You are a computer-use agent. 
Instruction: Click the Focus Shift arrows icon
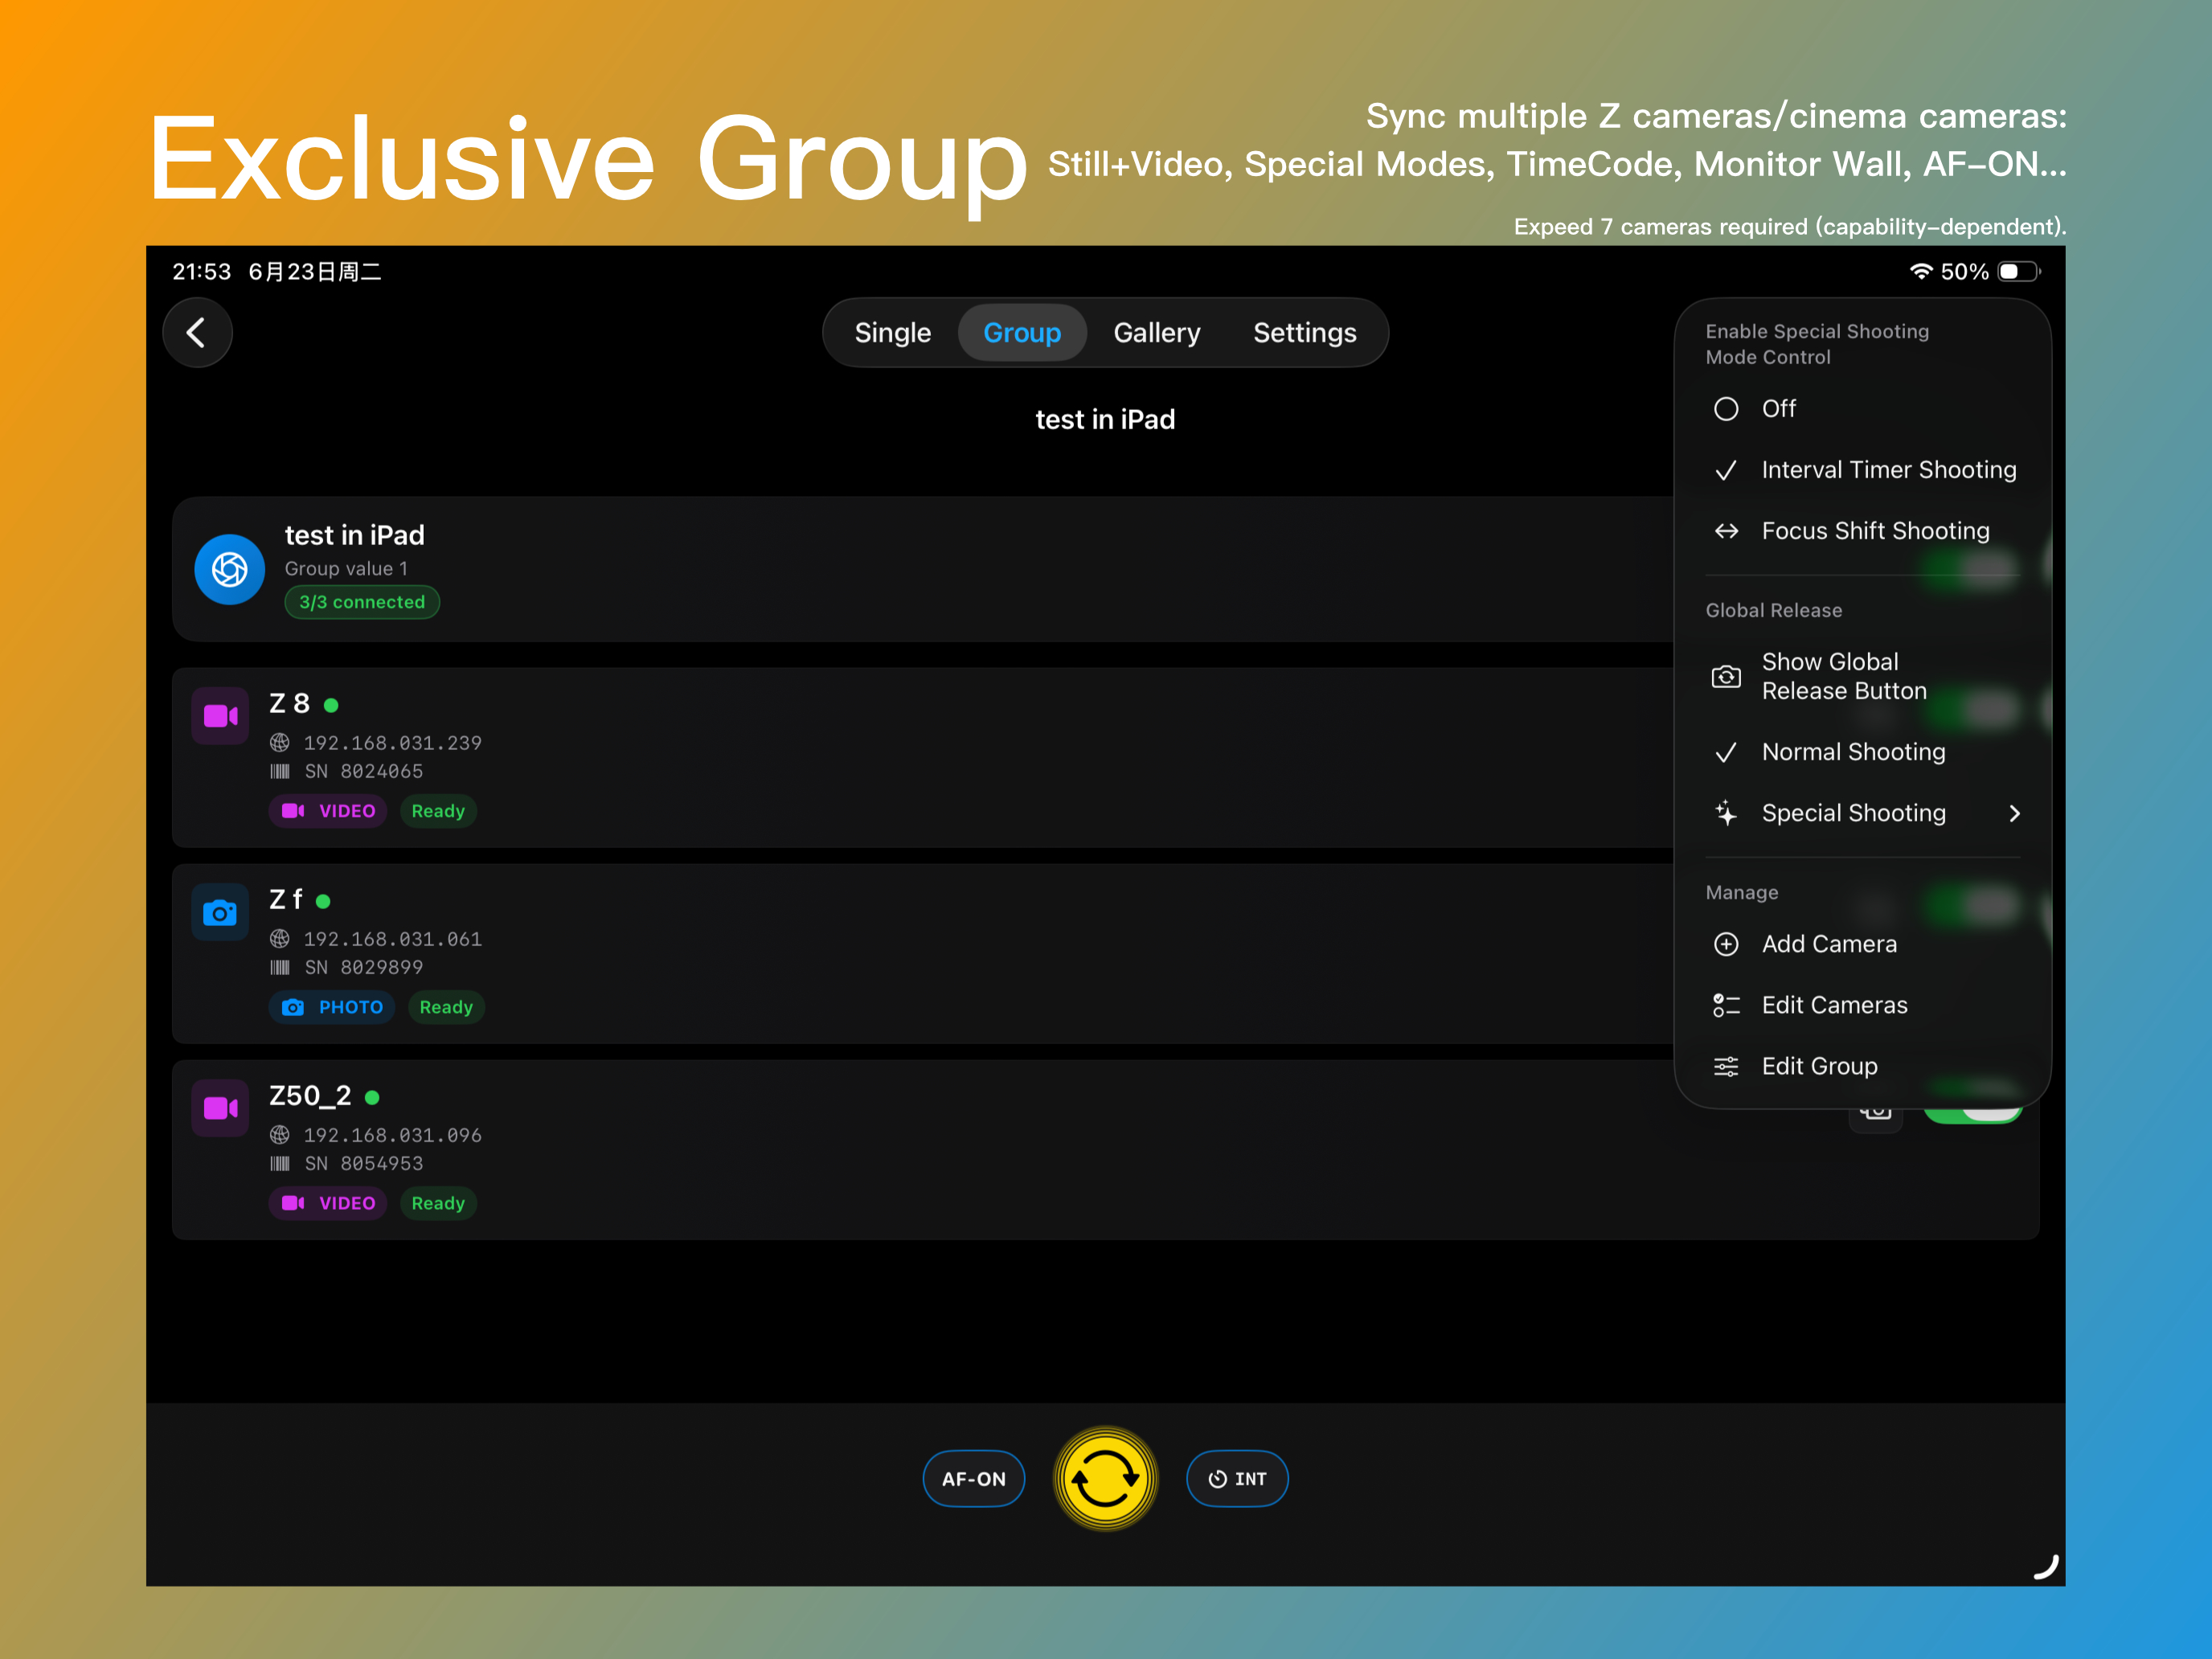(x=1726, y=531)
